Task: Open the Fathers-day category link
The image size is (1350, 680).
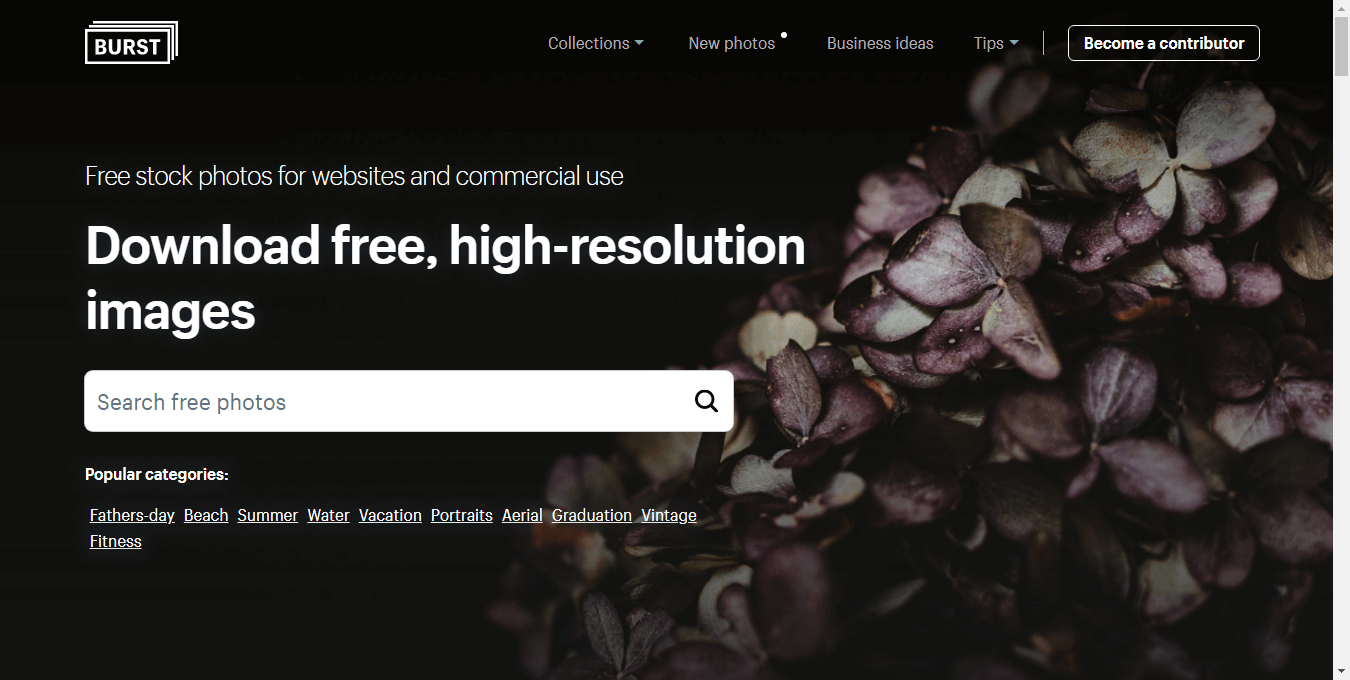Action: (x=132, y=515)
